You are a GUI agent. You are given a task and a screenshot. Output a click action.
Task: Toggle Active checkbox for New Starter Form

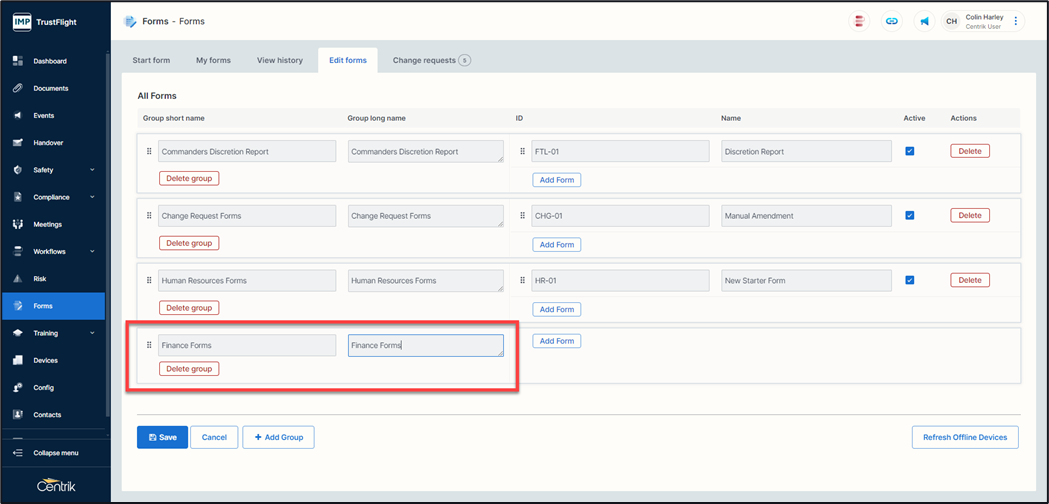pyautogui.click(x=909, y=280)
